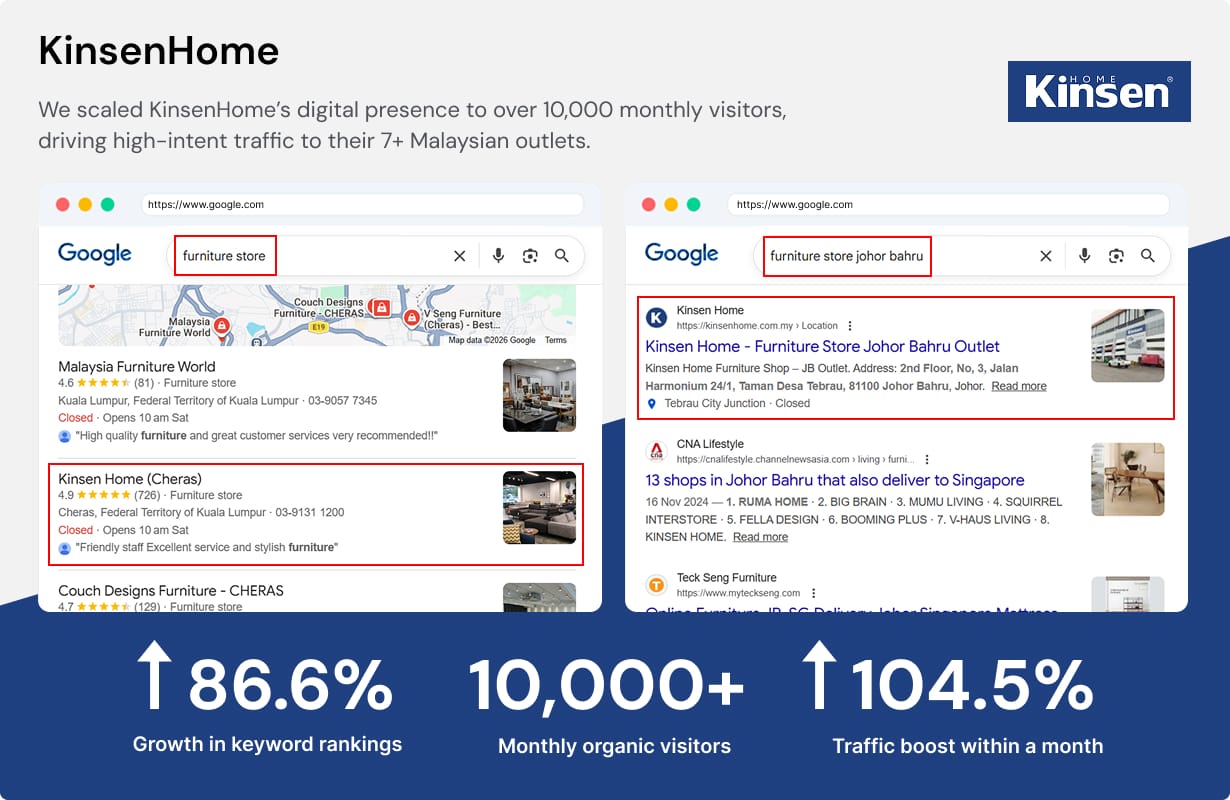Click the Kinsen Home Johor Bahru outlet thumbnail
This screenshot has height=800, width=1230.
pyautogui.click(x=1127, y=345)
